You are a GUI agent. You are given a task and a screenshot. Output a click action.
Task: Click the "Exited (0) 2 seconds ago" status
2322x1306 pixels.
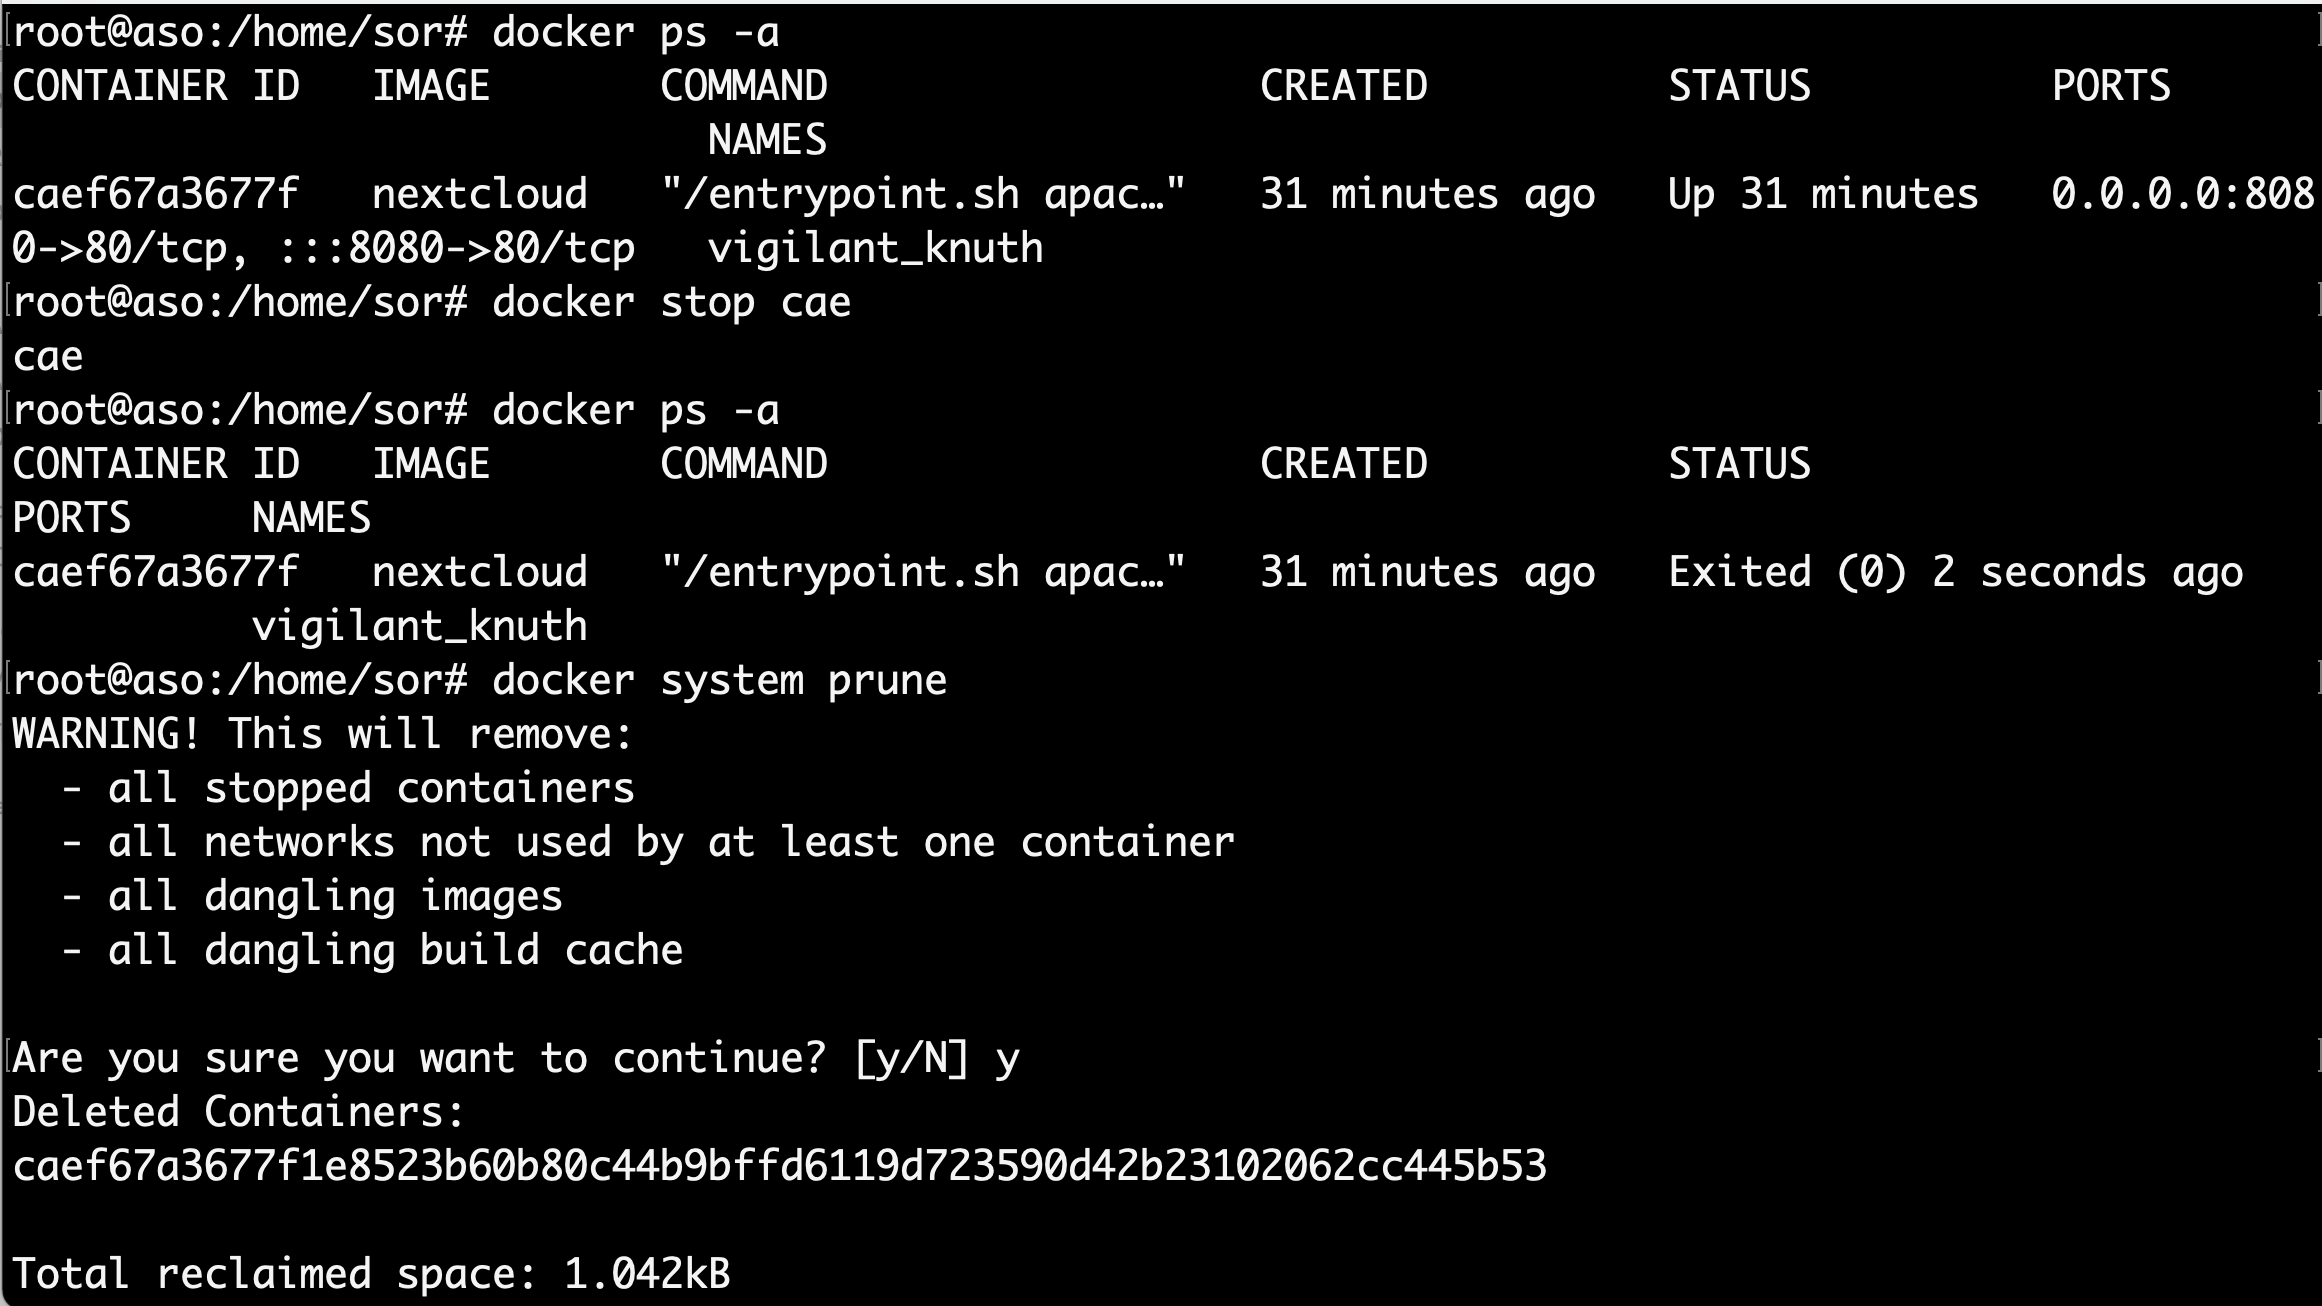click(x=1955, y=573)
